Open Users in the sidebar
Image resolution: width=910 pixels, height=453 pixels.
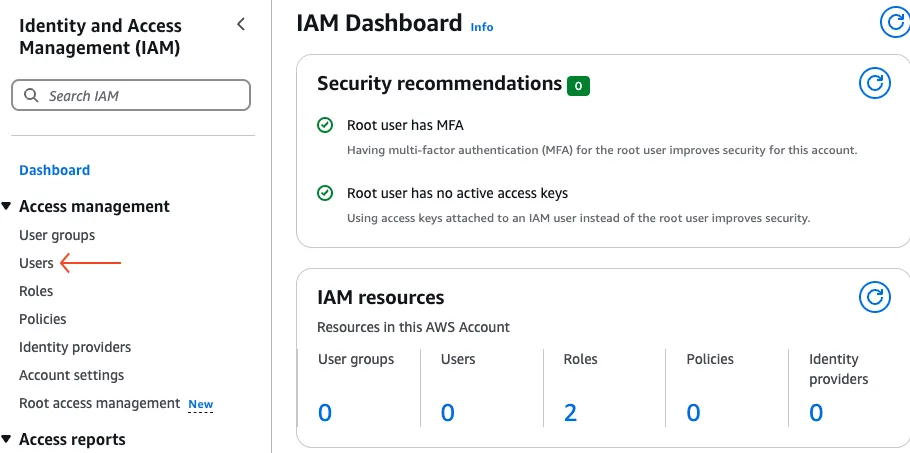click(x=36, y=263)
